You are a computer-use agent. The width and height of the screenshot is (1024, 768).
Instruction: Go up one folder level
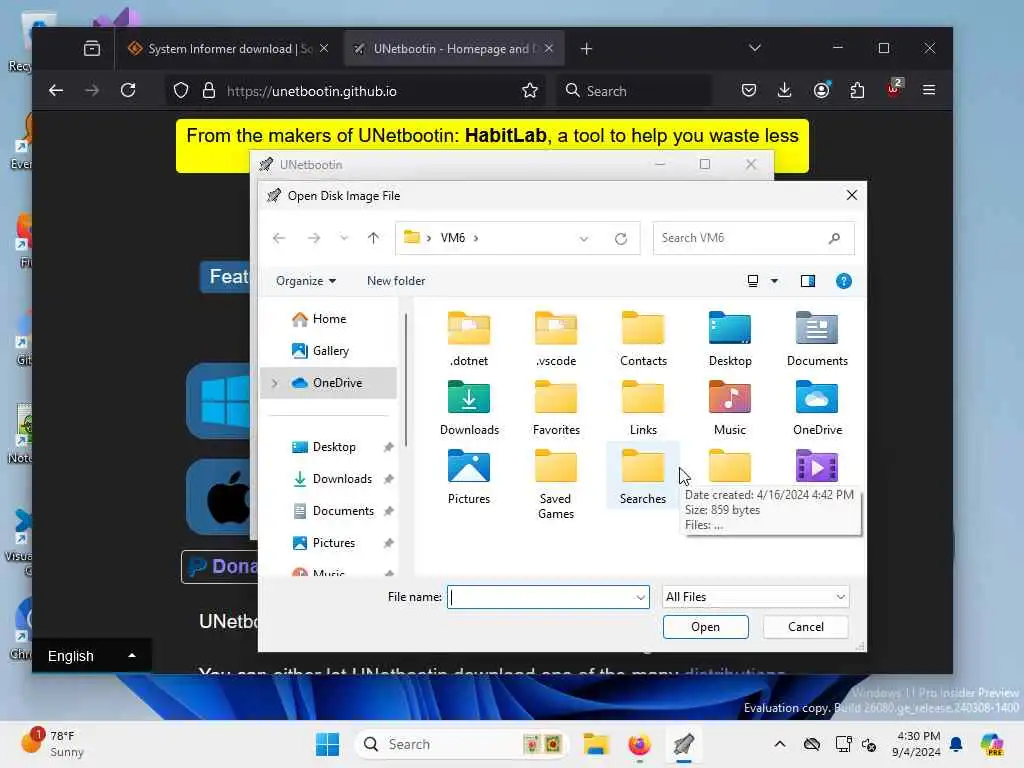[x=374, y=238]
